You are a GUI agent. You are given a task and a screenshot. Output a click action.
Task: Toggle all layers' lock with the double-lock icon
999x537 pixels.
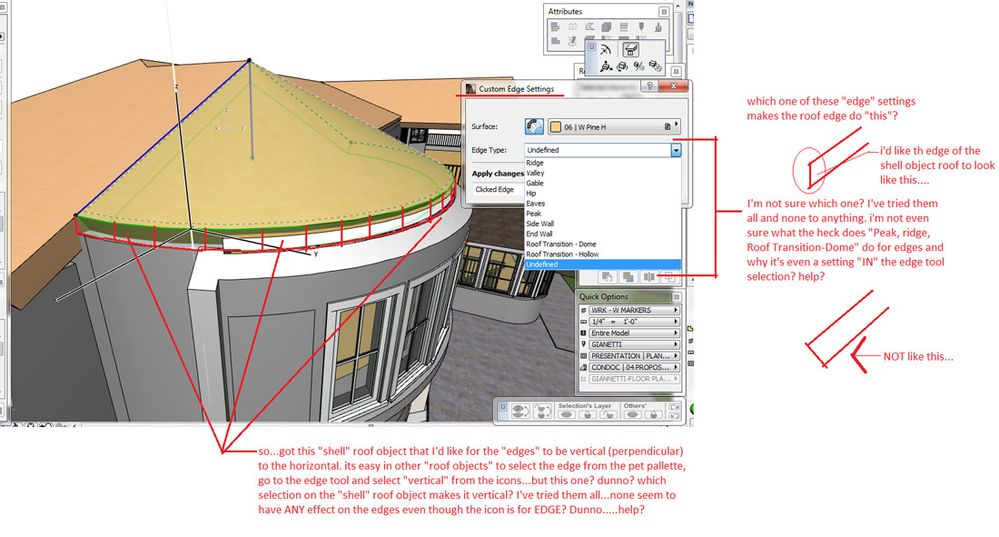(x=542, y=412)
